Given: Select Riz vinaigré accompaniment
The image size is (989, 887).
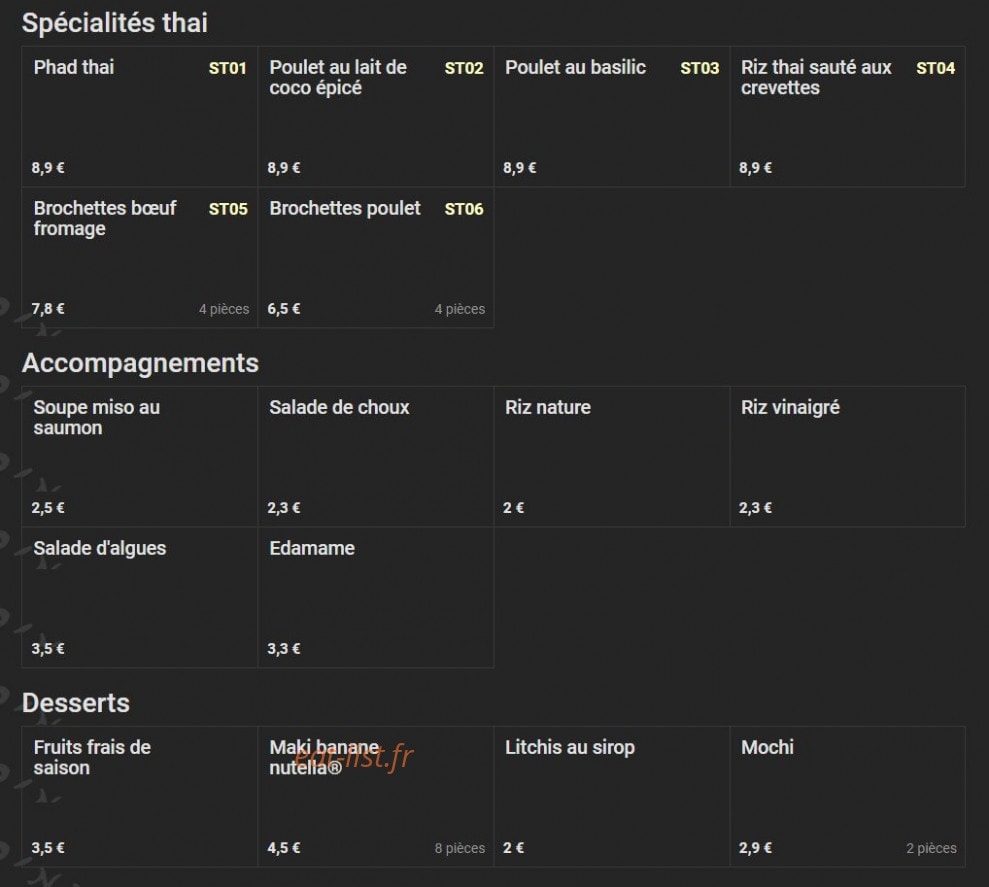Looking at the screenshot, I should (847, 456).
